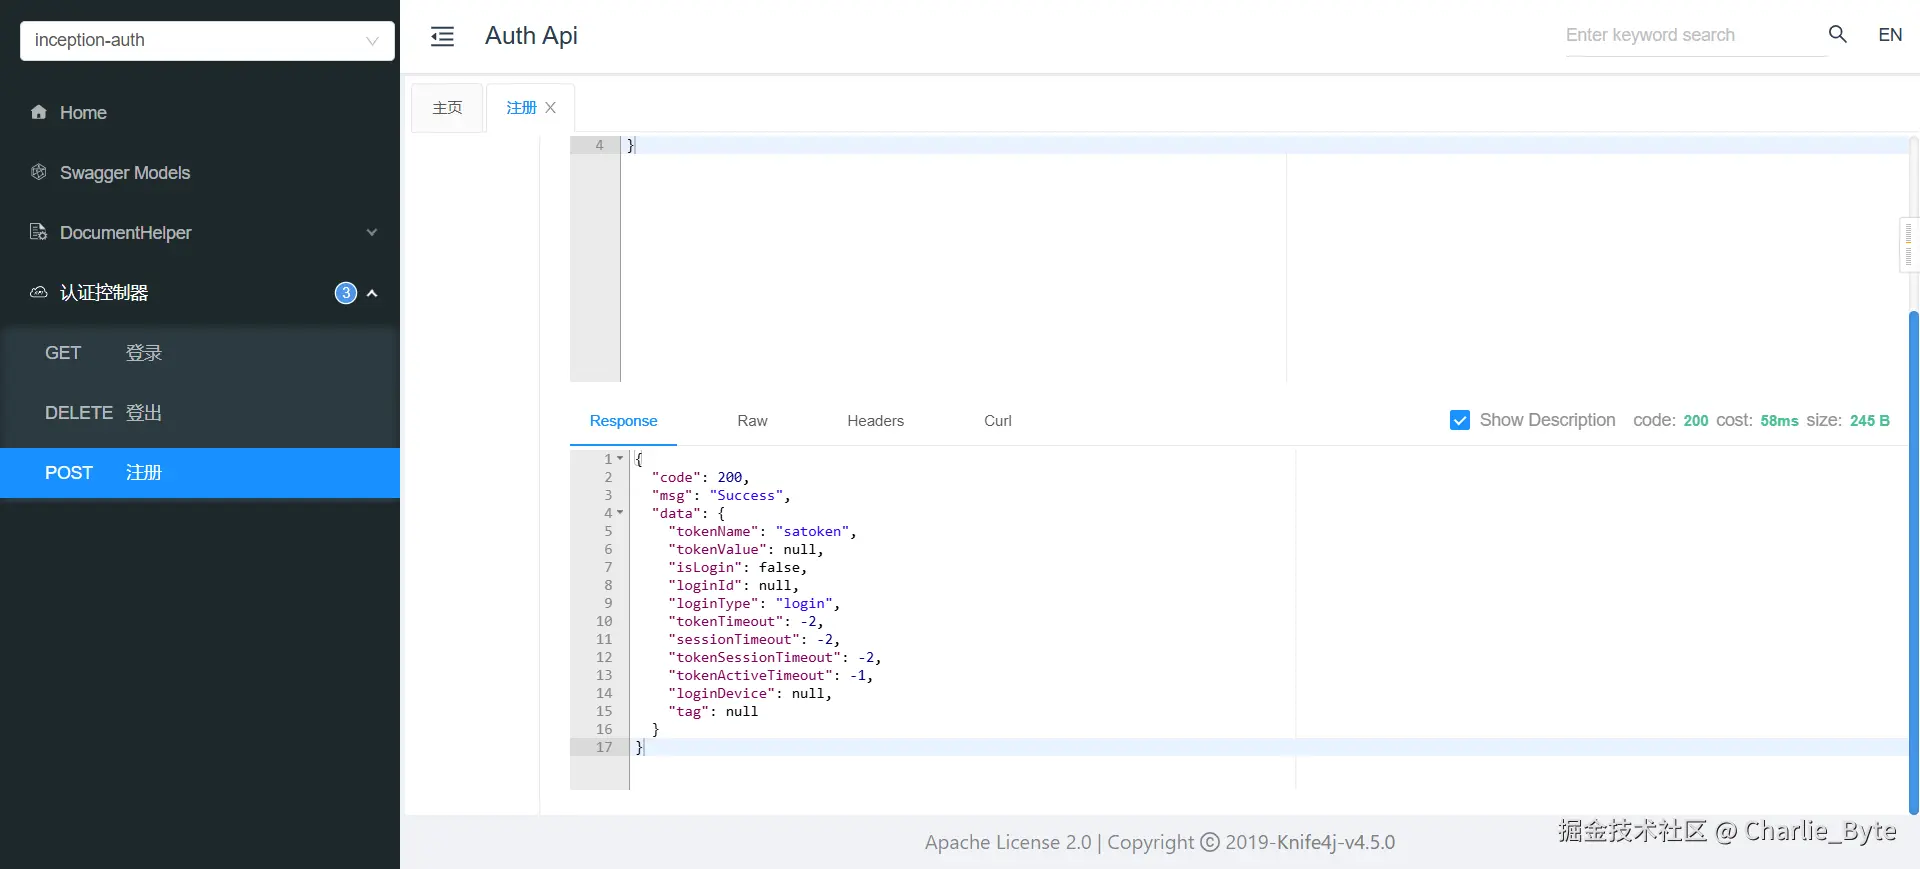Viewport: 1920px width, 869px height.
Task: Click the sidebar collapse menu icon
Action: point(442,37)
